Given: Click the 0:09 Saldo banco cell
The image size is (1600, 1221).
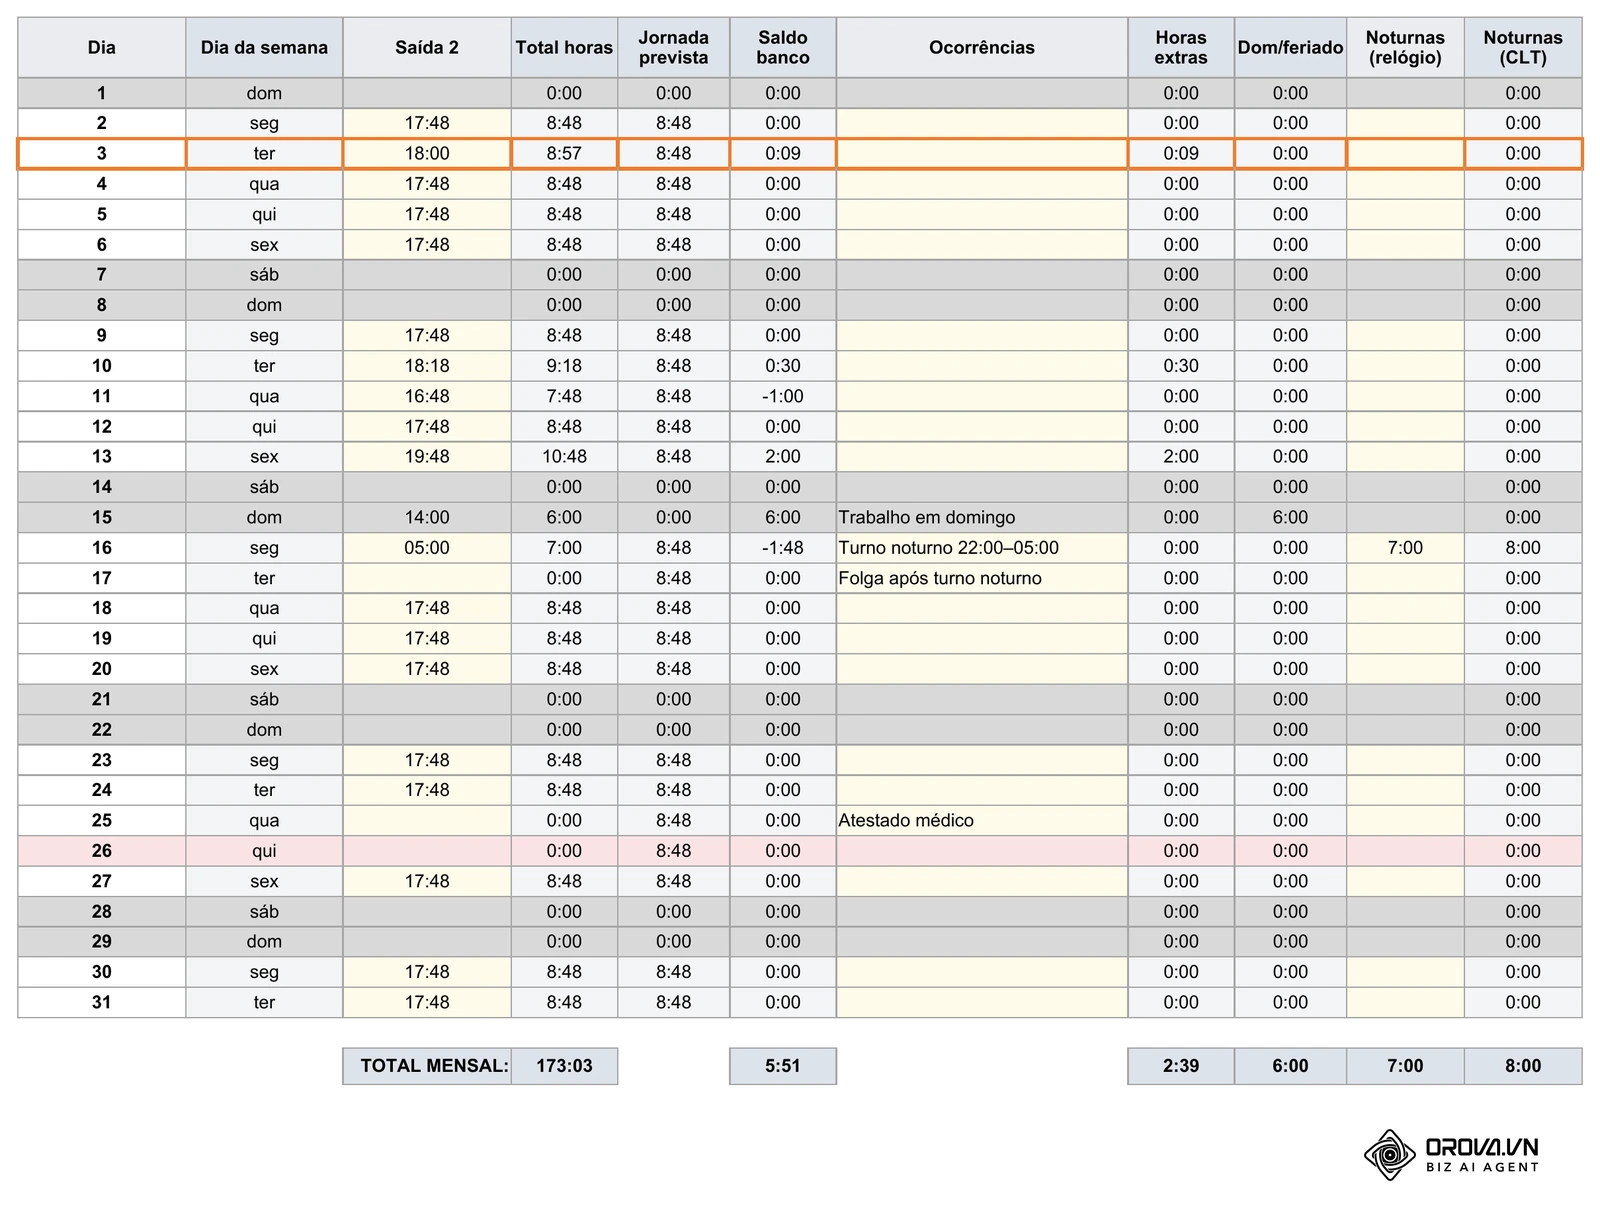Looking at the screenshot, I should click(x=783, y=154).
